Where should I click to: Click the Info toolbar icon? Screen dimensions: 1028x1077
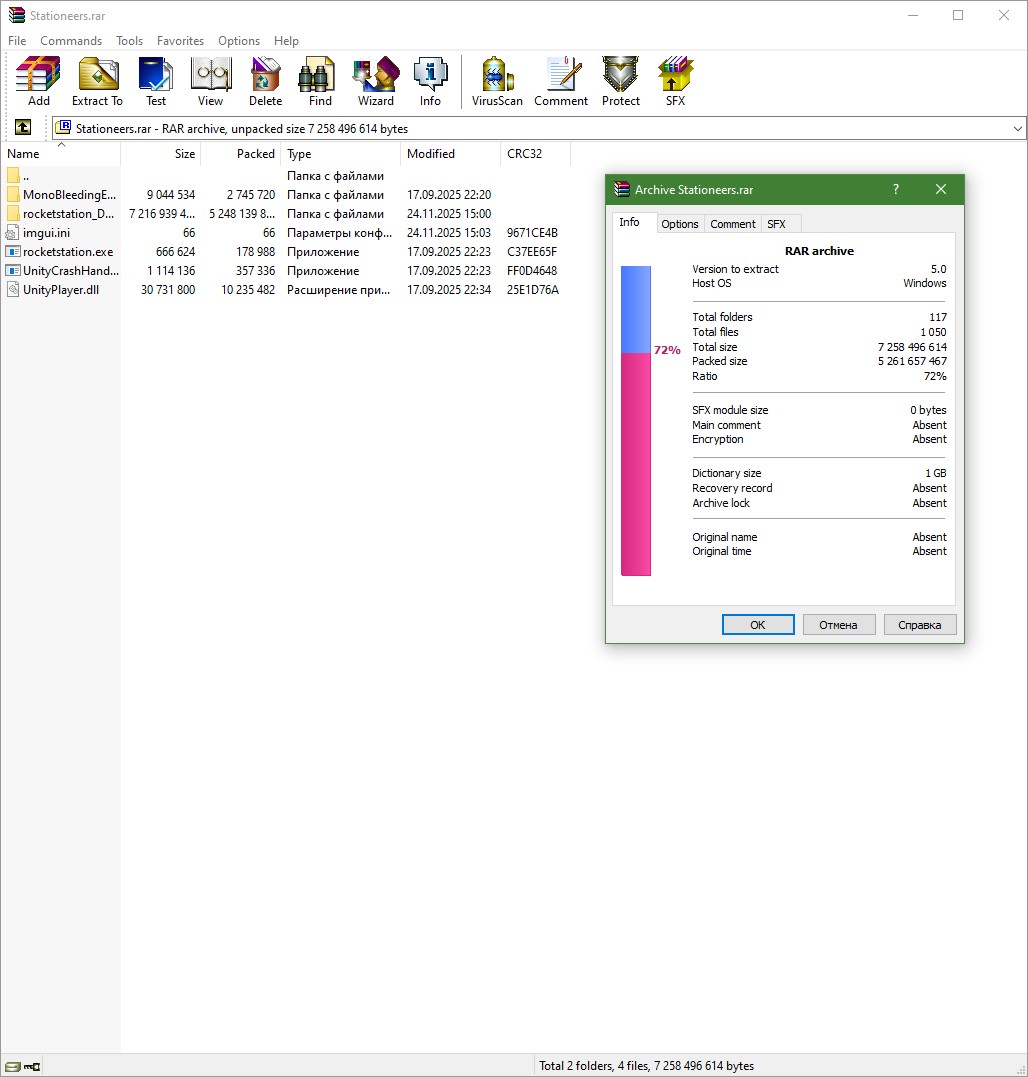pos(430,81)
